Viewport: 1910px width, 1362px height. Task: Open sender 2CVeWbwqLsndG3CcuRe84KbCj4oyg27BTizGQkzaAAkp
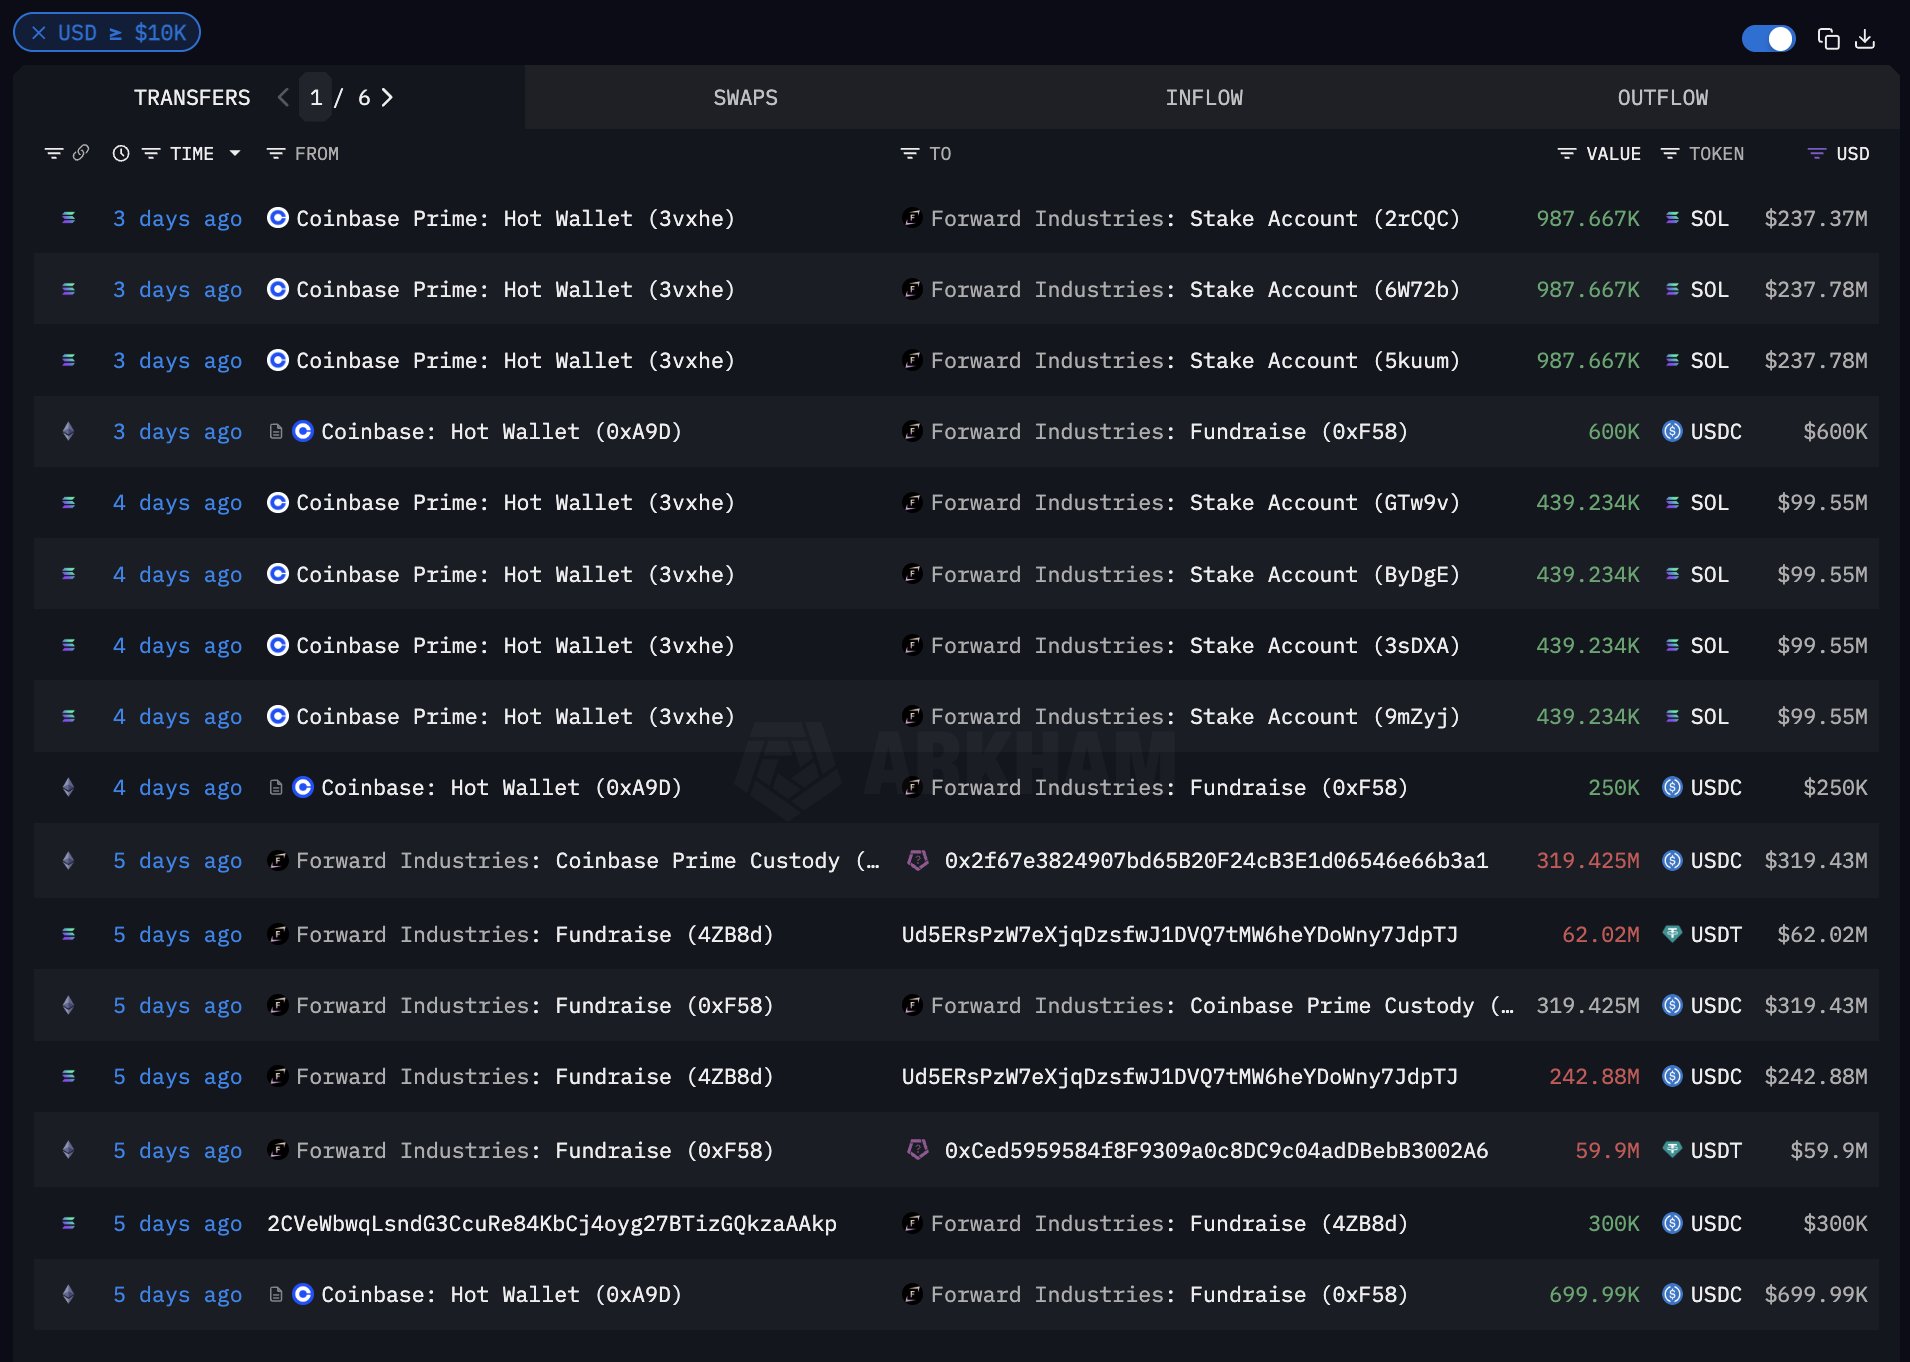point(552,1223)
